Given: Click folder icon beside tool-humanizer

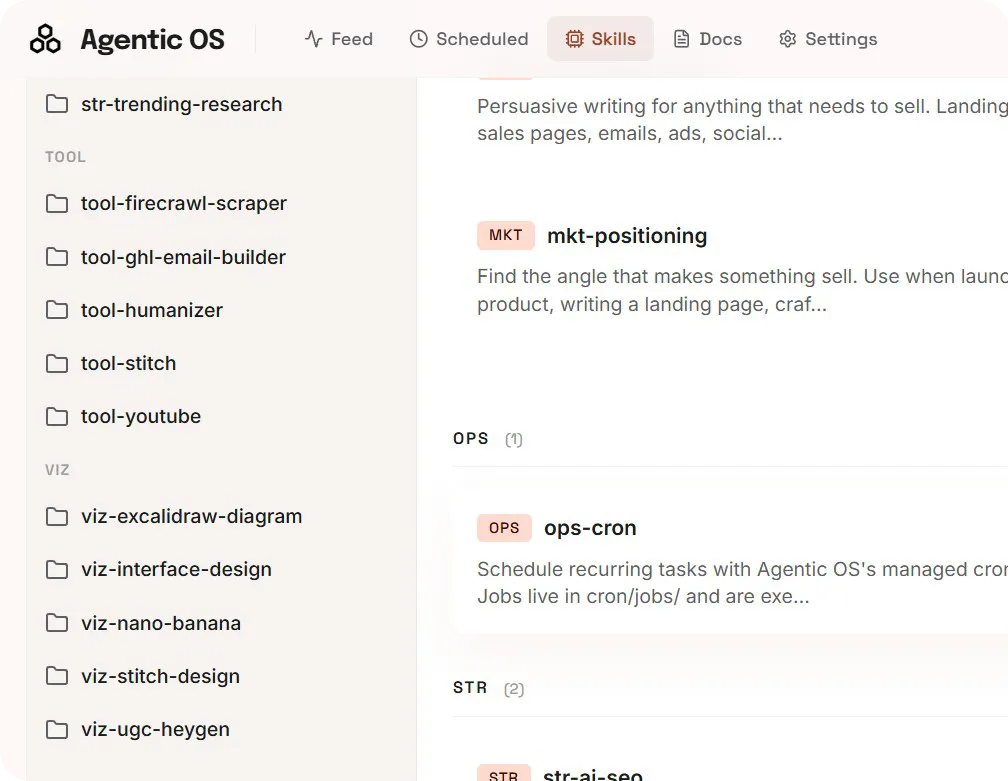Looking at the screenshot, I should pos(57,310).
